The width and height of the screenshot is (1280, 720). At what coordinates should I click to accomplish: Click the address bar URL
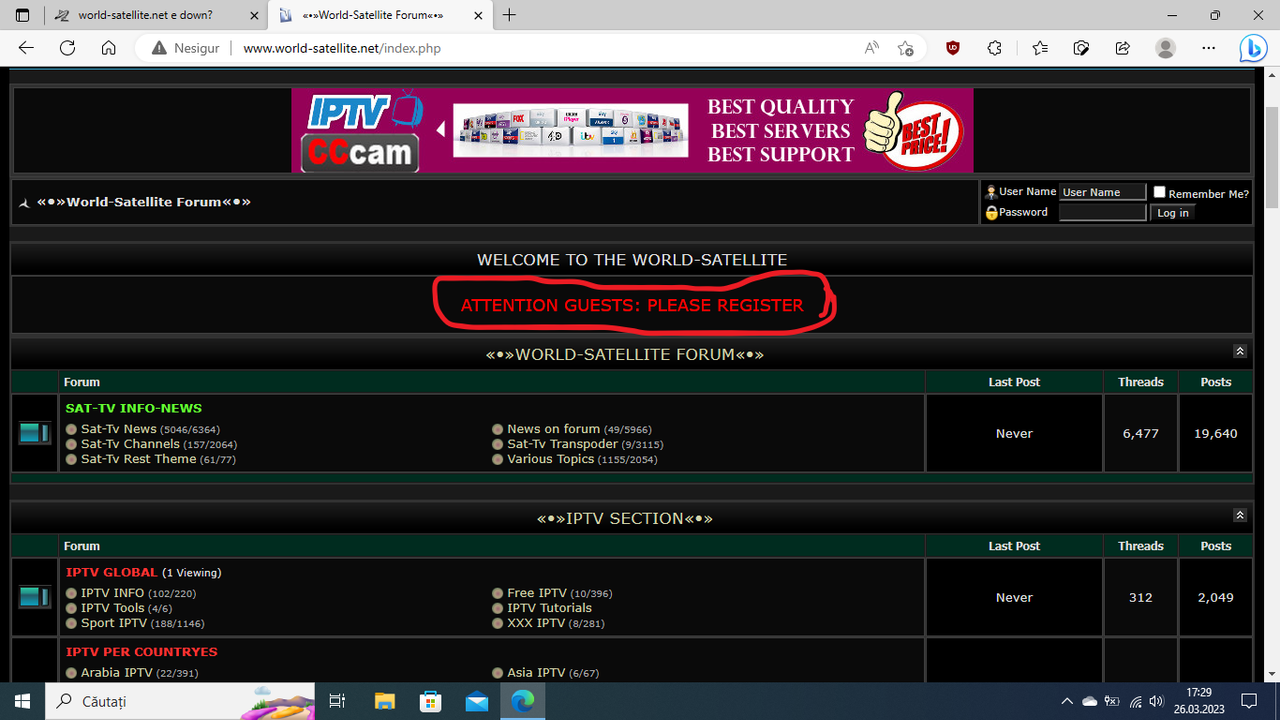click(342, 48)
